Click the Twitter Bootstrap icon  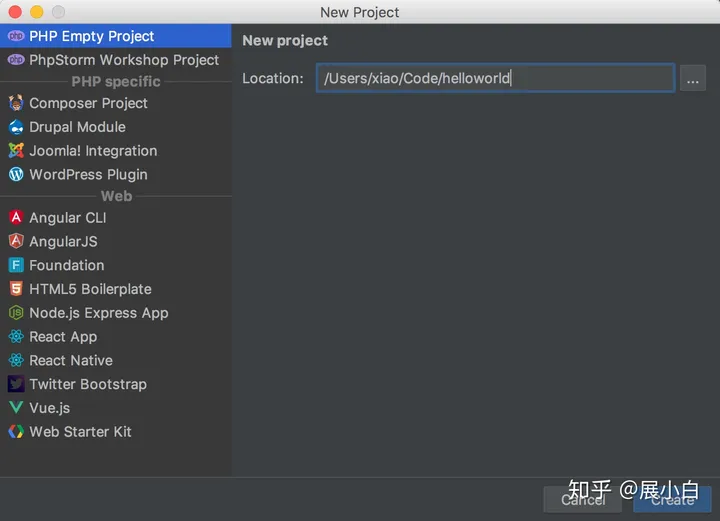pyautogui.click(x=16, y=384)
